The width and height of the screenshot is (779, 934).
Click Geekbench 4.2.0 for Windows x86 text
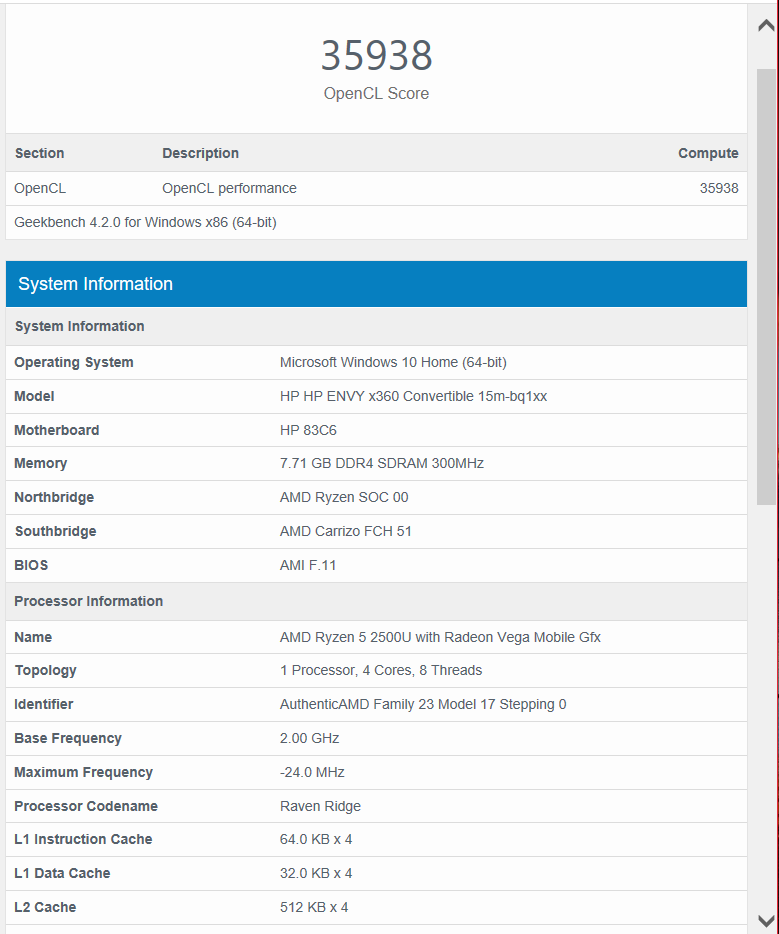(145, 222)
